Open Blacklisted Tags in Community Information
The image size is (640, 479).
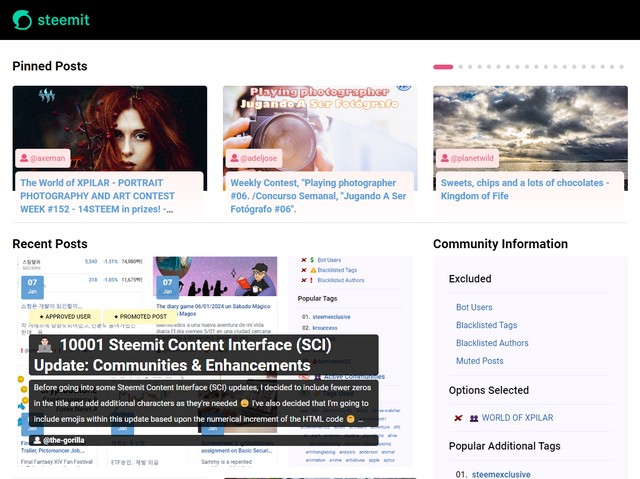point(487,325)
